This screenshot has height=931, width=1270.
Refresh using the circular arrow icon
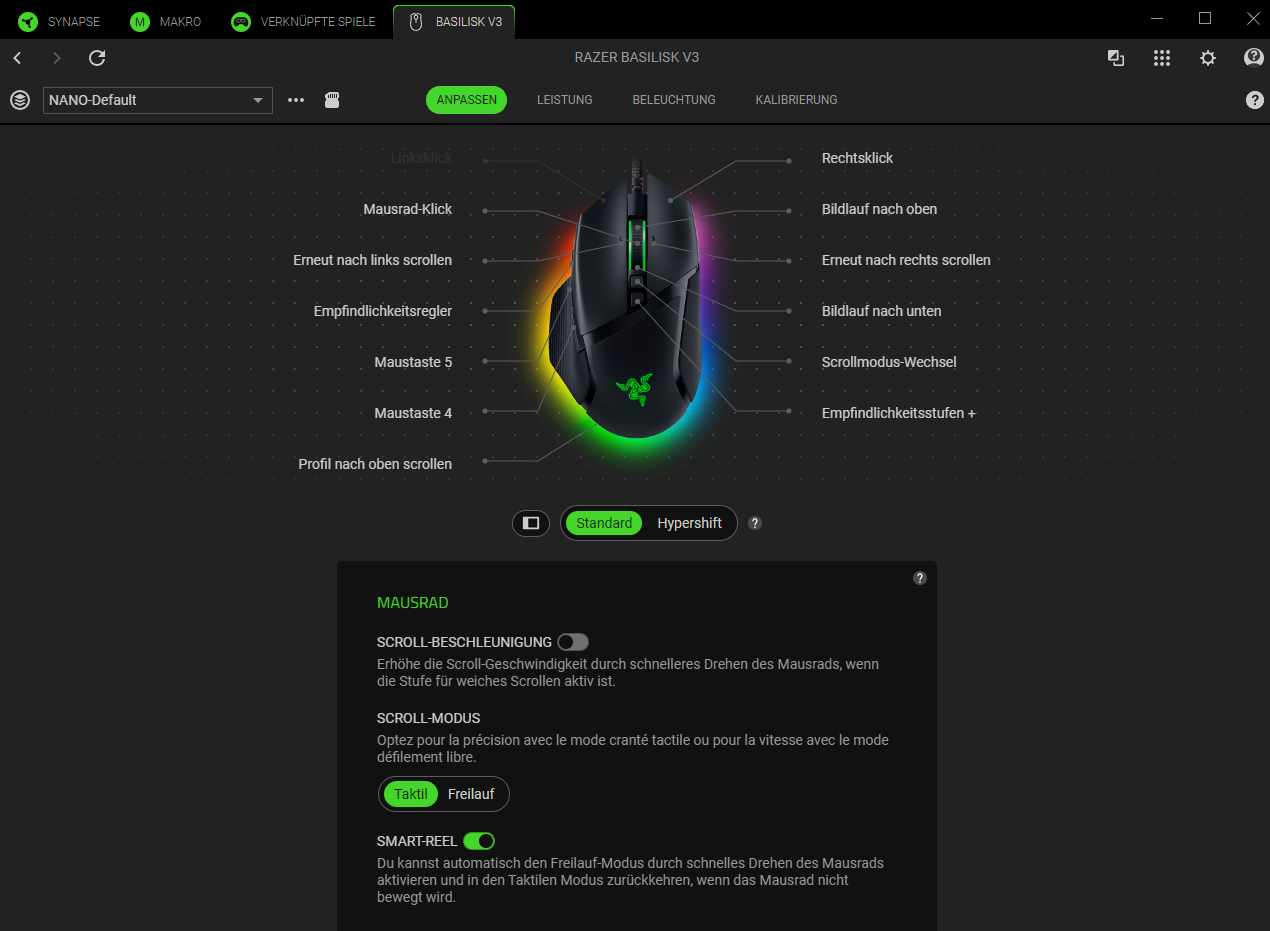point(97,58)
